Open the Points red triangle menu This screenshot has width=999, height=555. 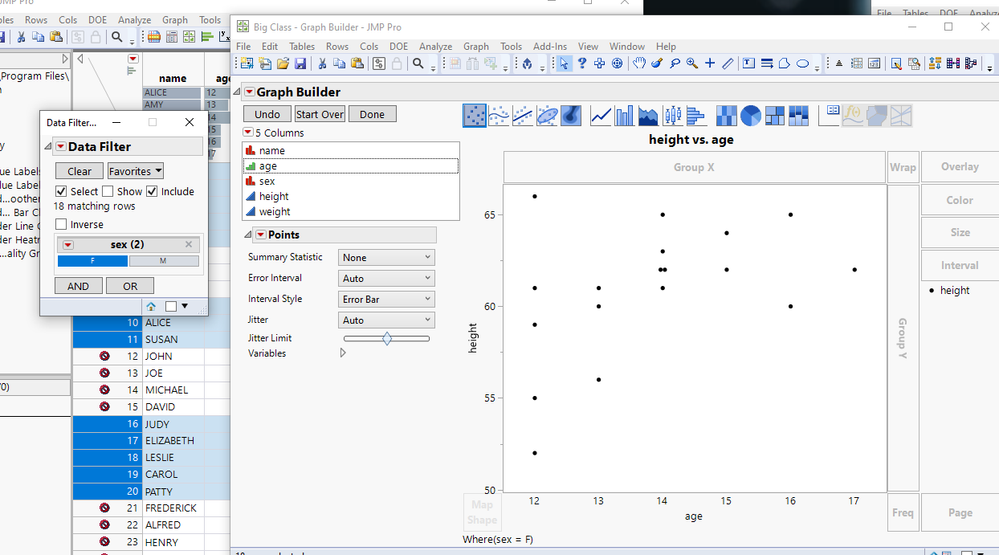pyautogui.click(x=261, y=234)
